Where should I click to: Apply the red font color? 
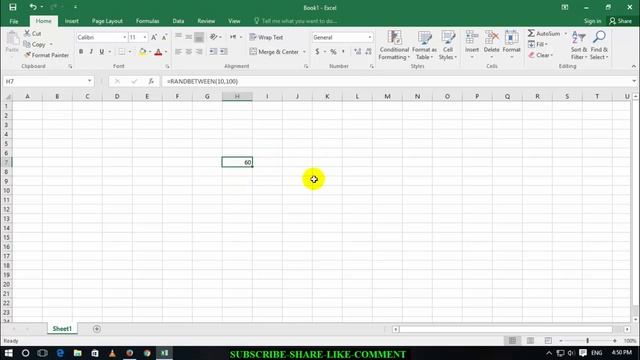pos(158,52)
